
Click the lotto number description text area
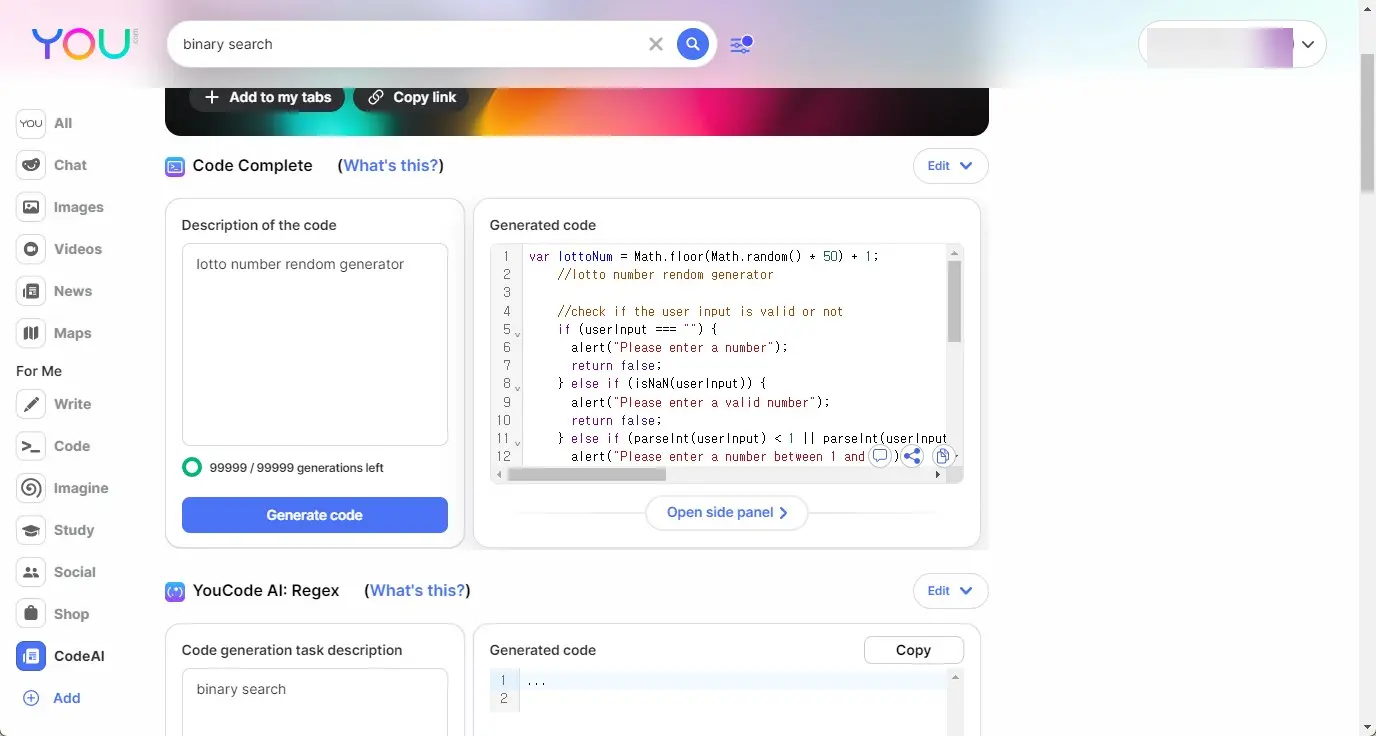coord(315,344)
